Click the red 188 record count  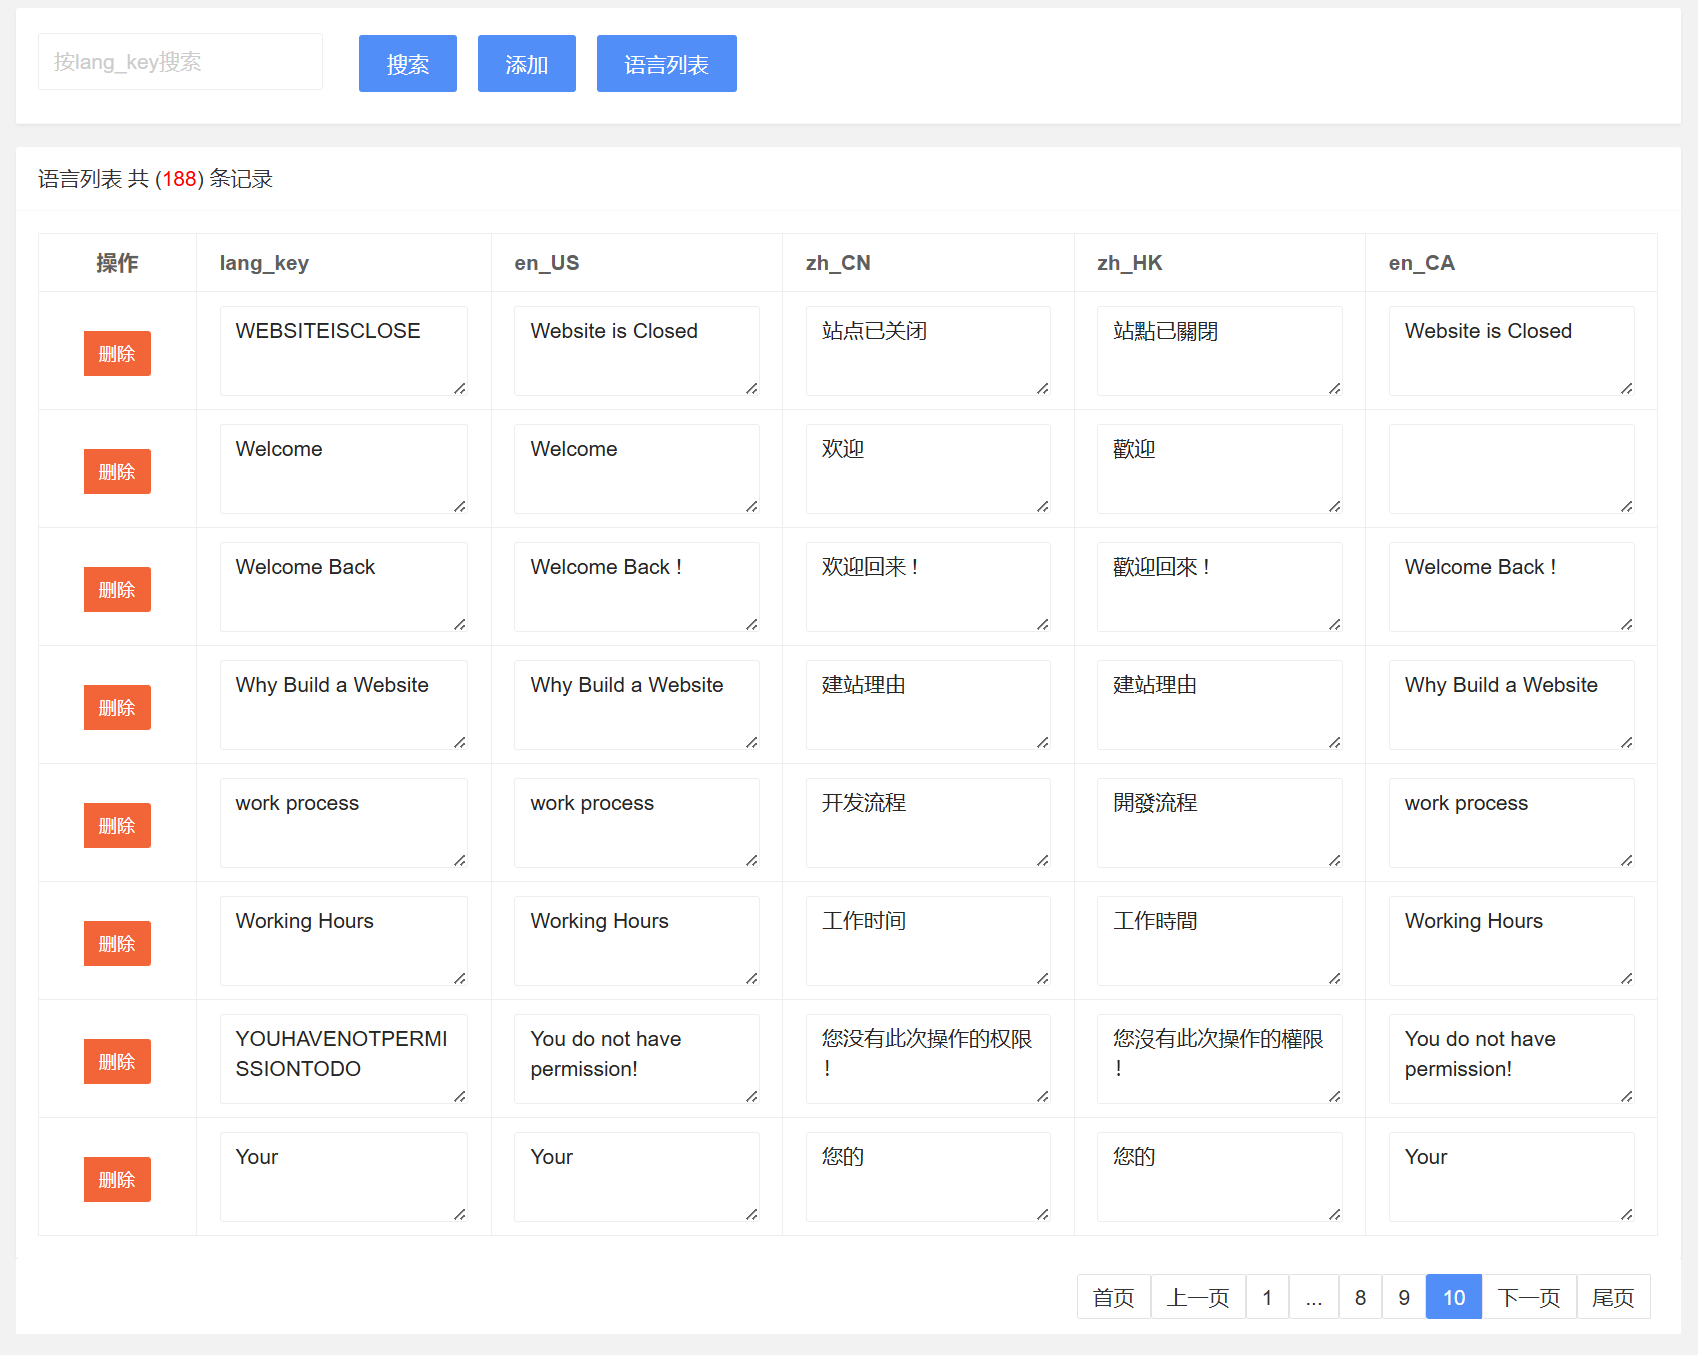point(180,179)
